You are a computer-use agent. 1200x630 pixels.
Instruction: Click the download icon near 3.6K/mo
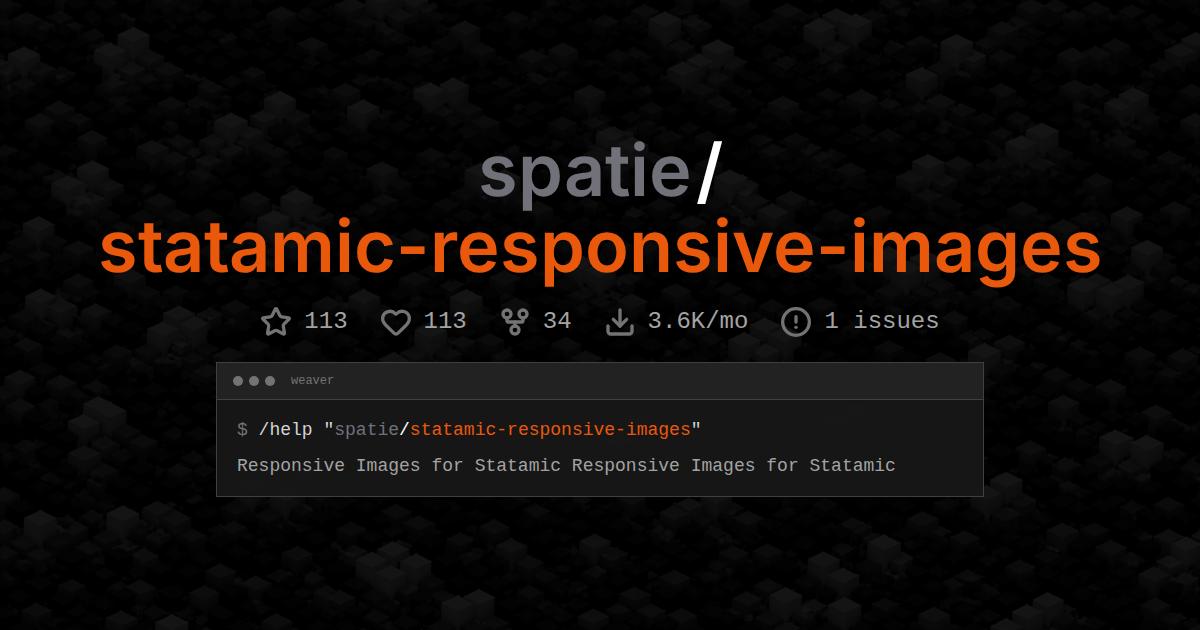click(x=622, y=321)
